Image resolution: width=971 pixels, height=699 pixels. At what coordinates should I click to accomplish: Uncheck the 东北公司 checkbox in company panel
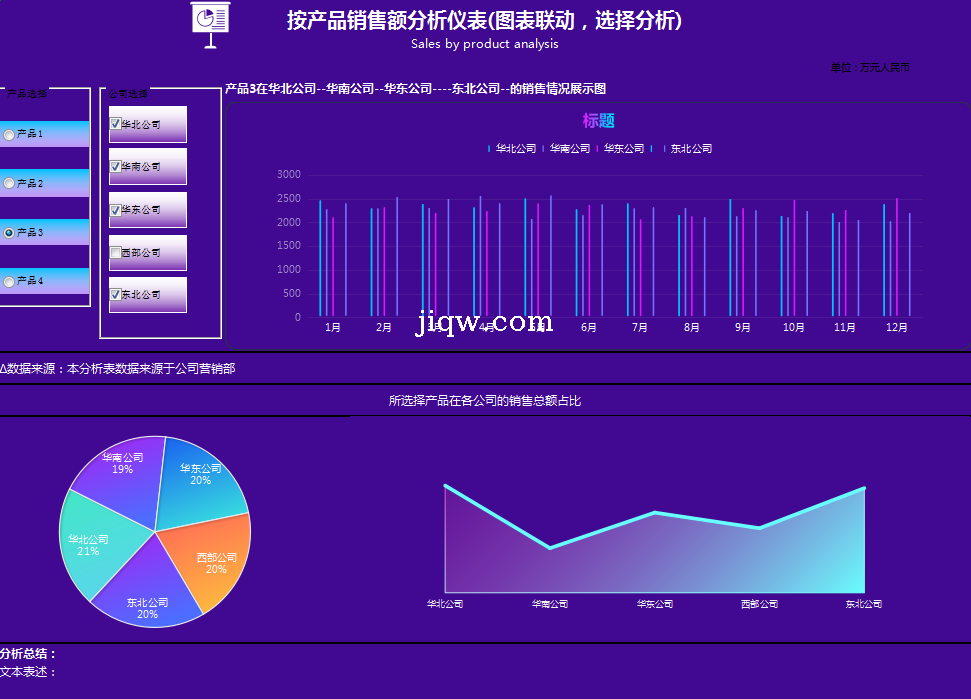[116, 295]
